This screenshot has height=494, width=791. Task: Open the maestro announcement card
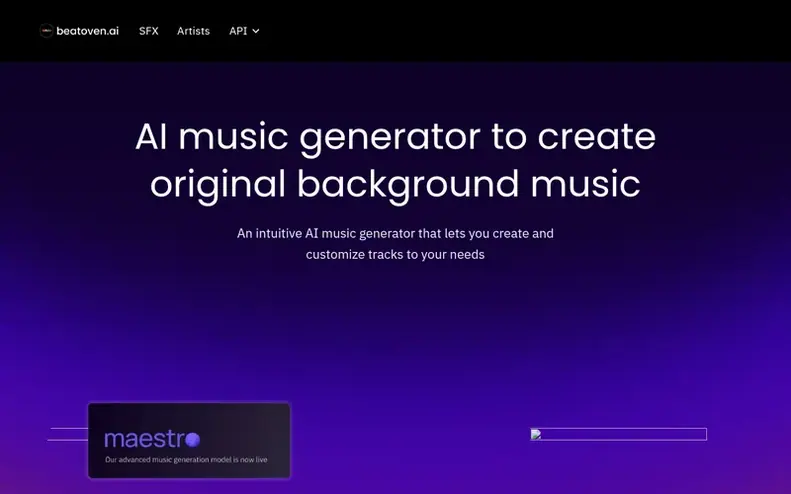[189, 440]
